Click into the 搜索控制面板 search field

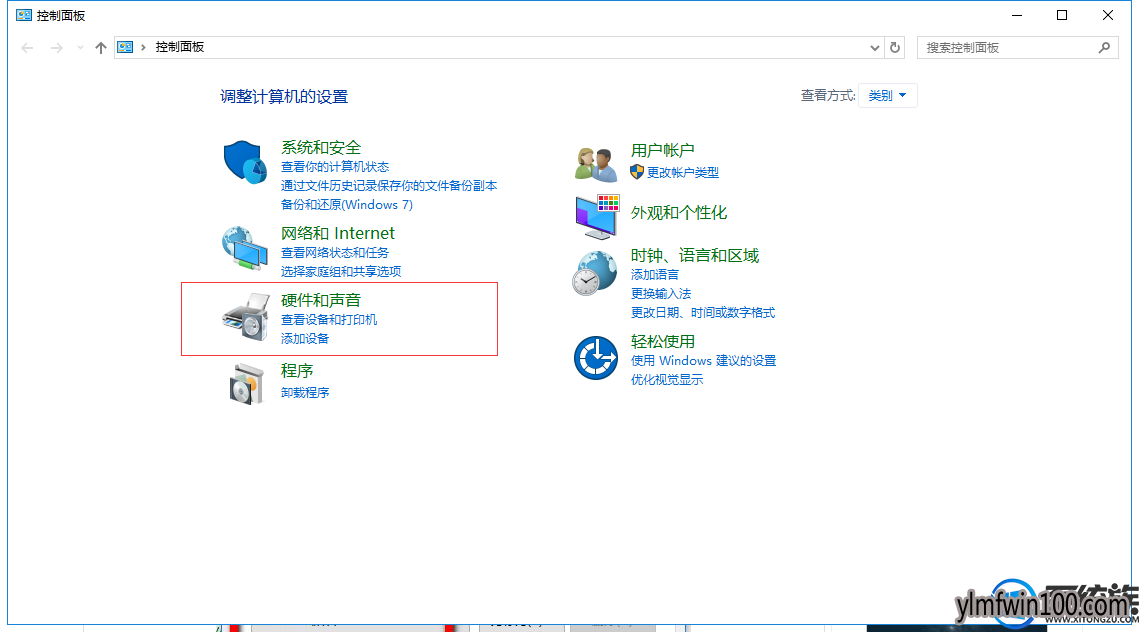pos(1017,47)
